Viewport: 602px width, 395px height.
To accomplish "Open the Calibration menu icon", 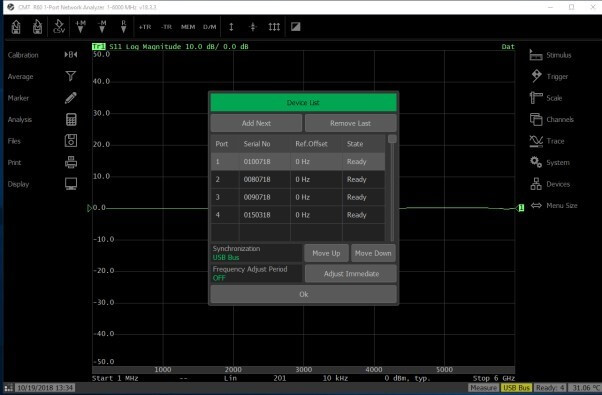I will (71, 55).
